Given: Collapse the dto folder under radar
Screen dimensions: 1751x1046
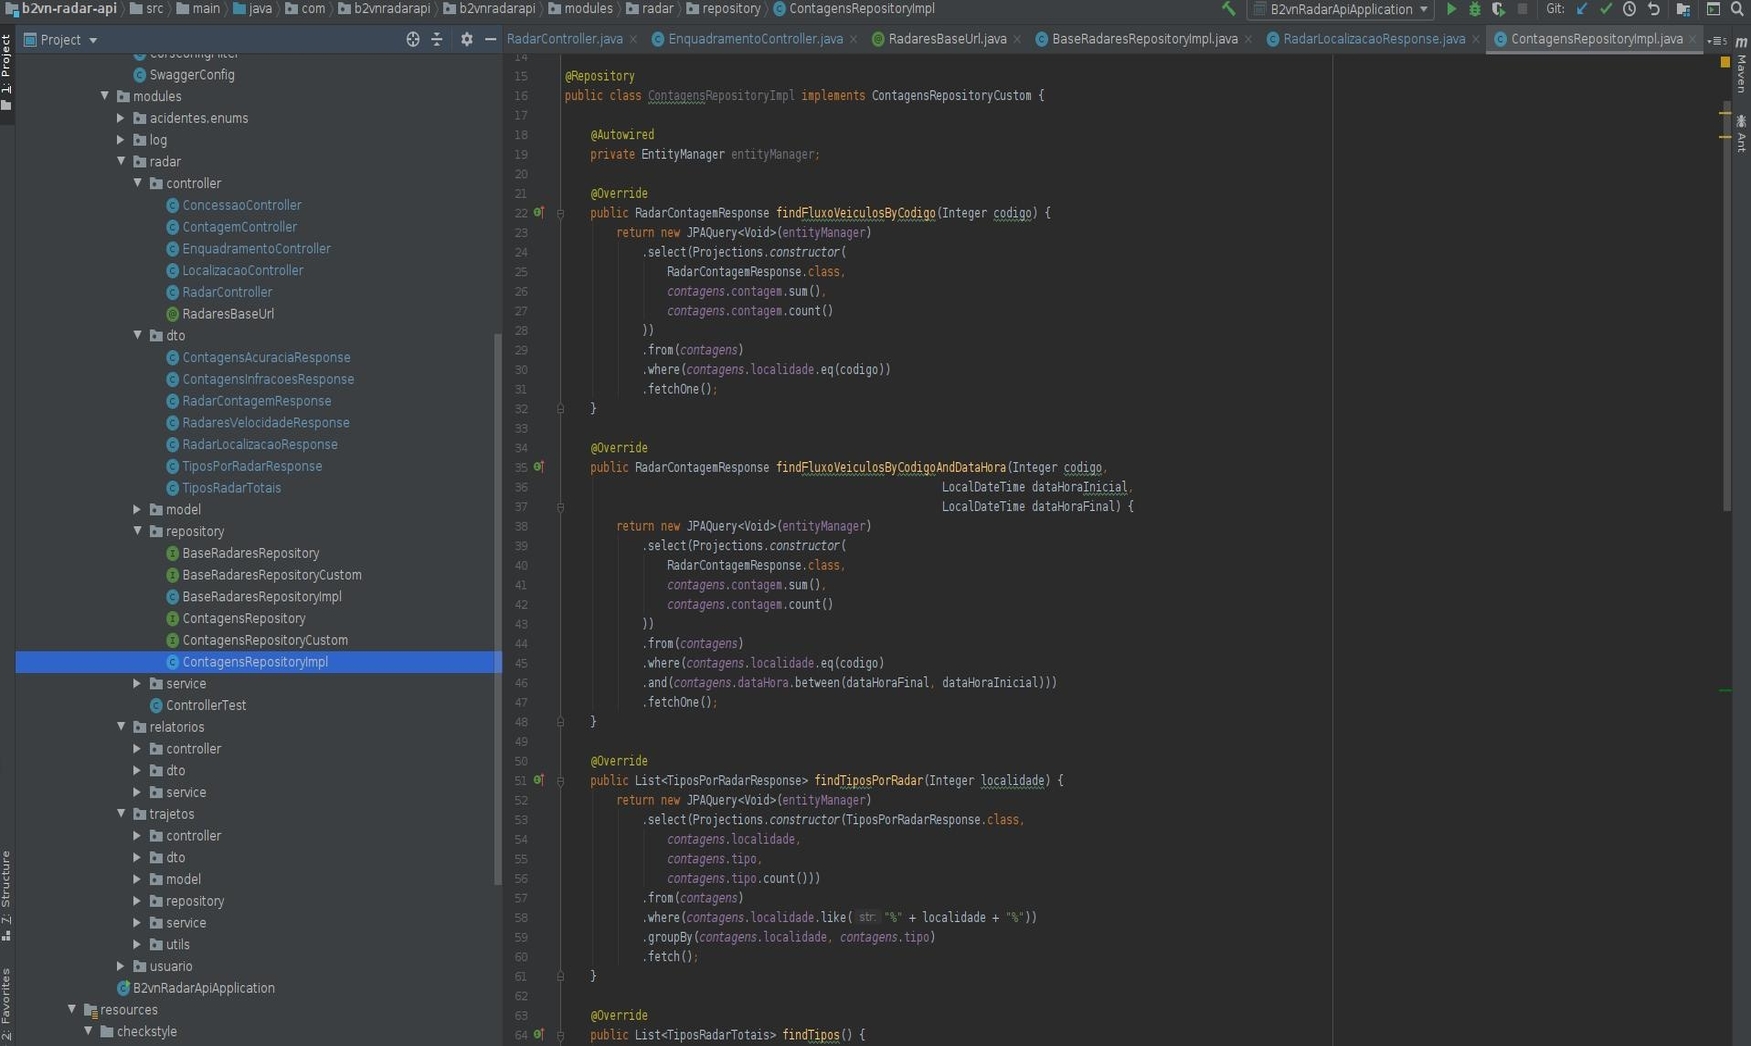Looking at the screenshot, I should tap(137, 336).
